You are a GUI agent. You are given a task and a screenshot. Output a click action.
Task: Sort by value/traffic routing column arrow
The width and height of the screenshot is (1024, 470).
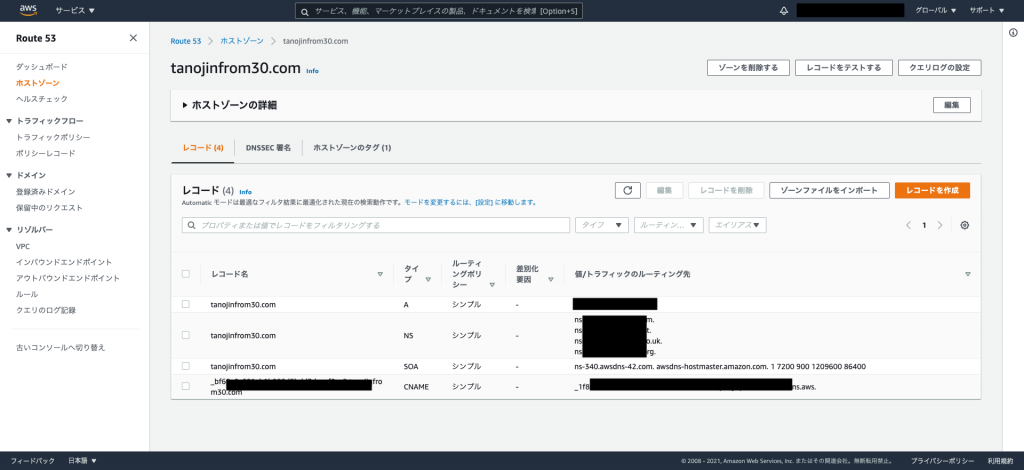tap(968, 274)
